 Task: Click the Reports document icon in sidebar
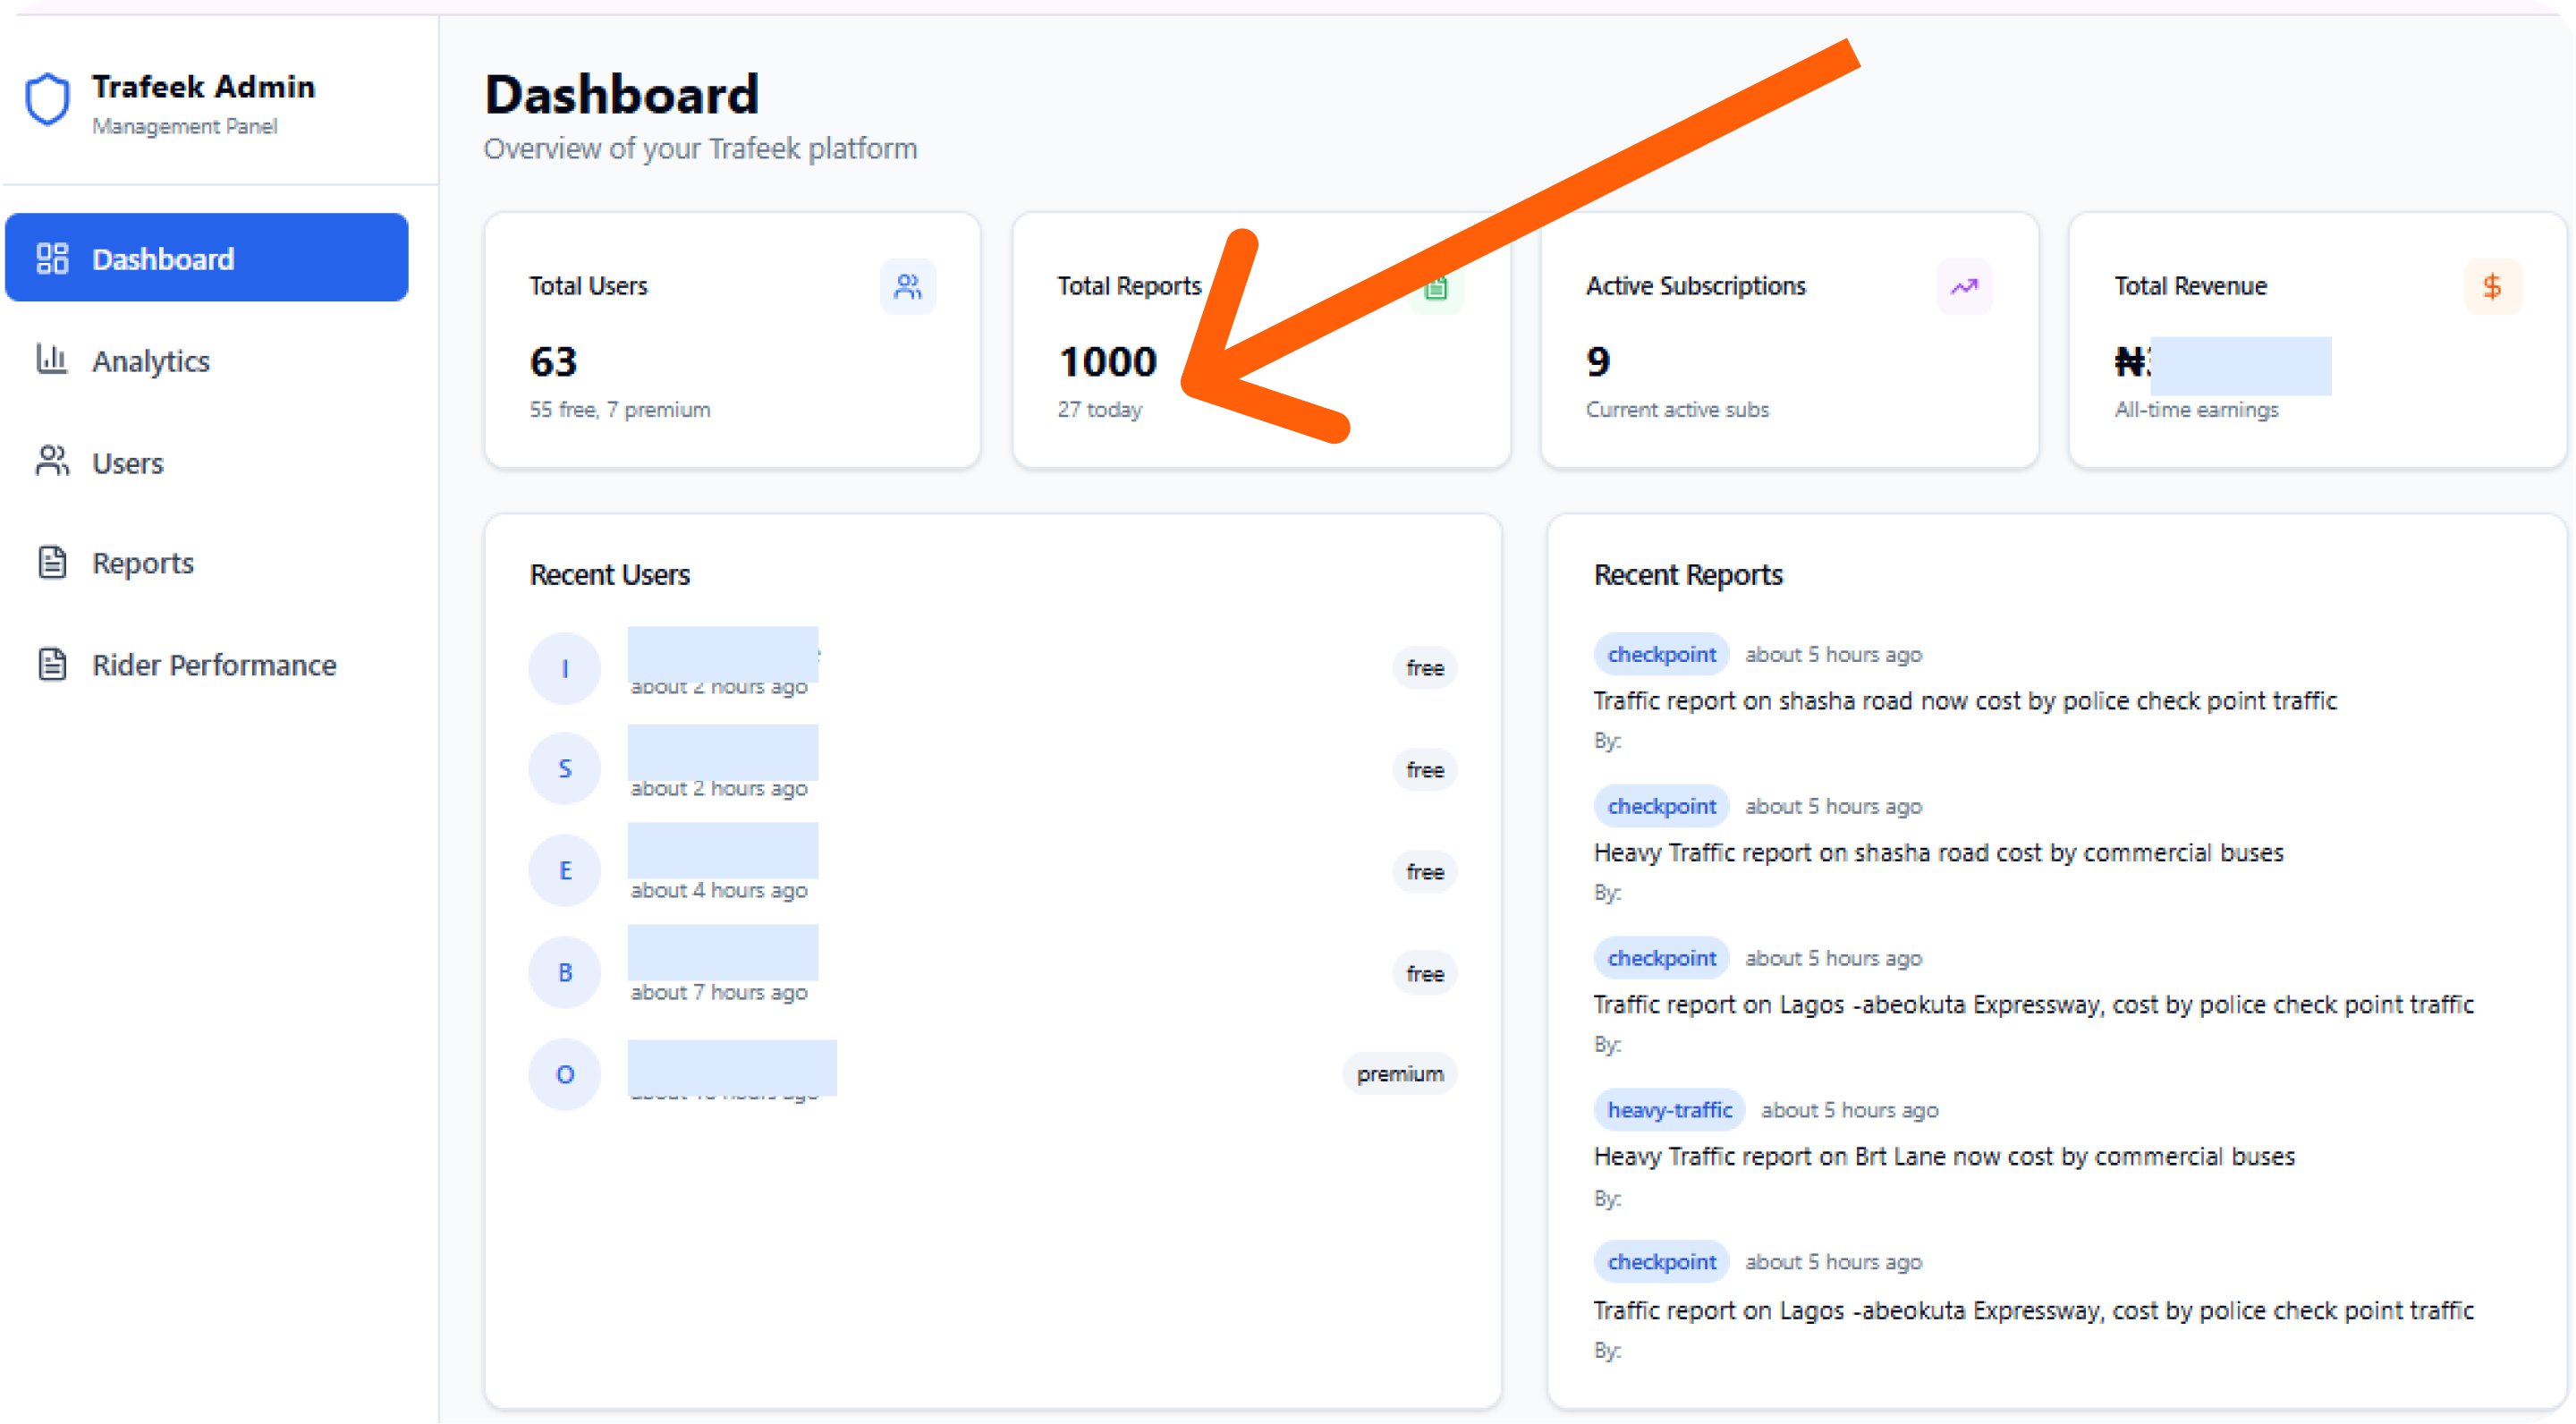pos(52,562)
